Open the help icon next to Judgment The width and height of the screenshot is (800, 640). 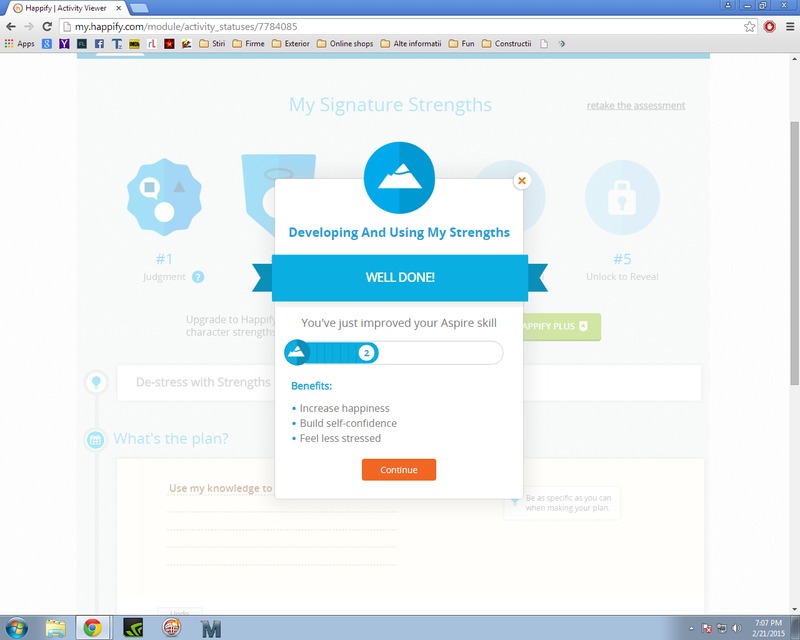click(198, 277)
